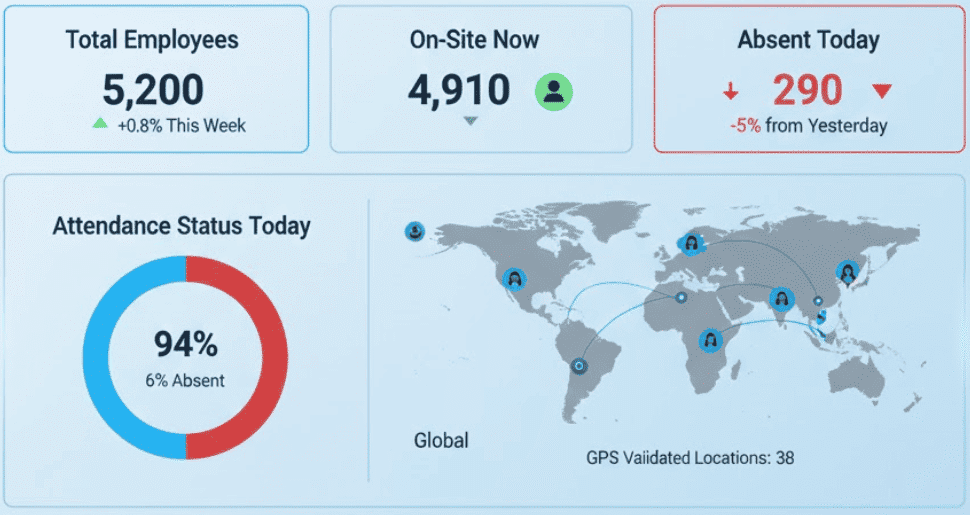
Task: Select the India avatar pin on the map
Action: point(782,299)
